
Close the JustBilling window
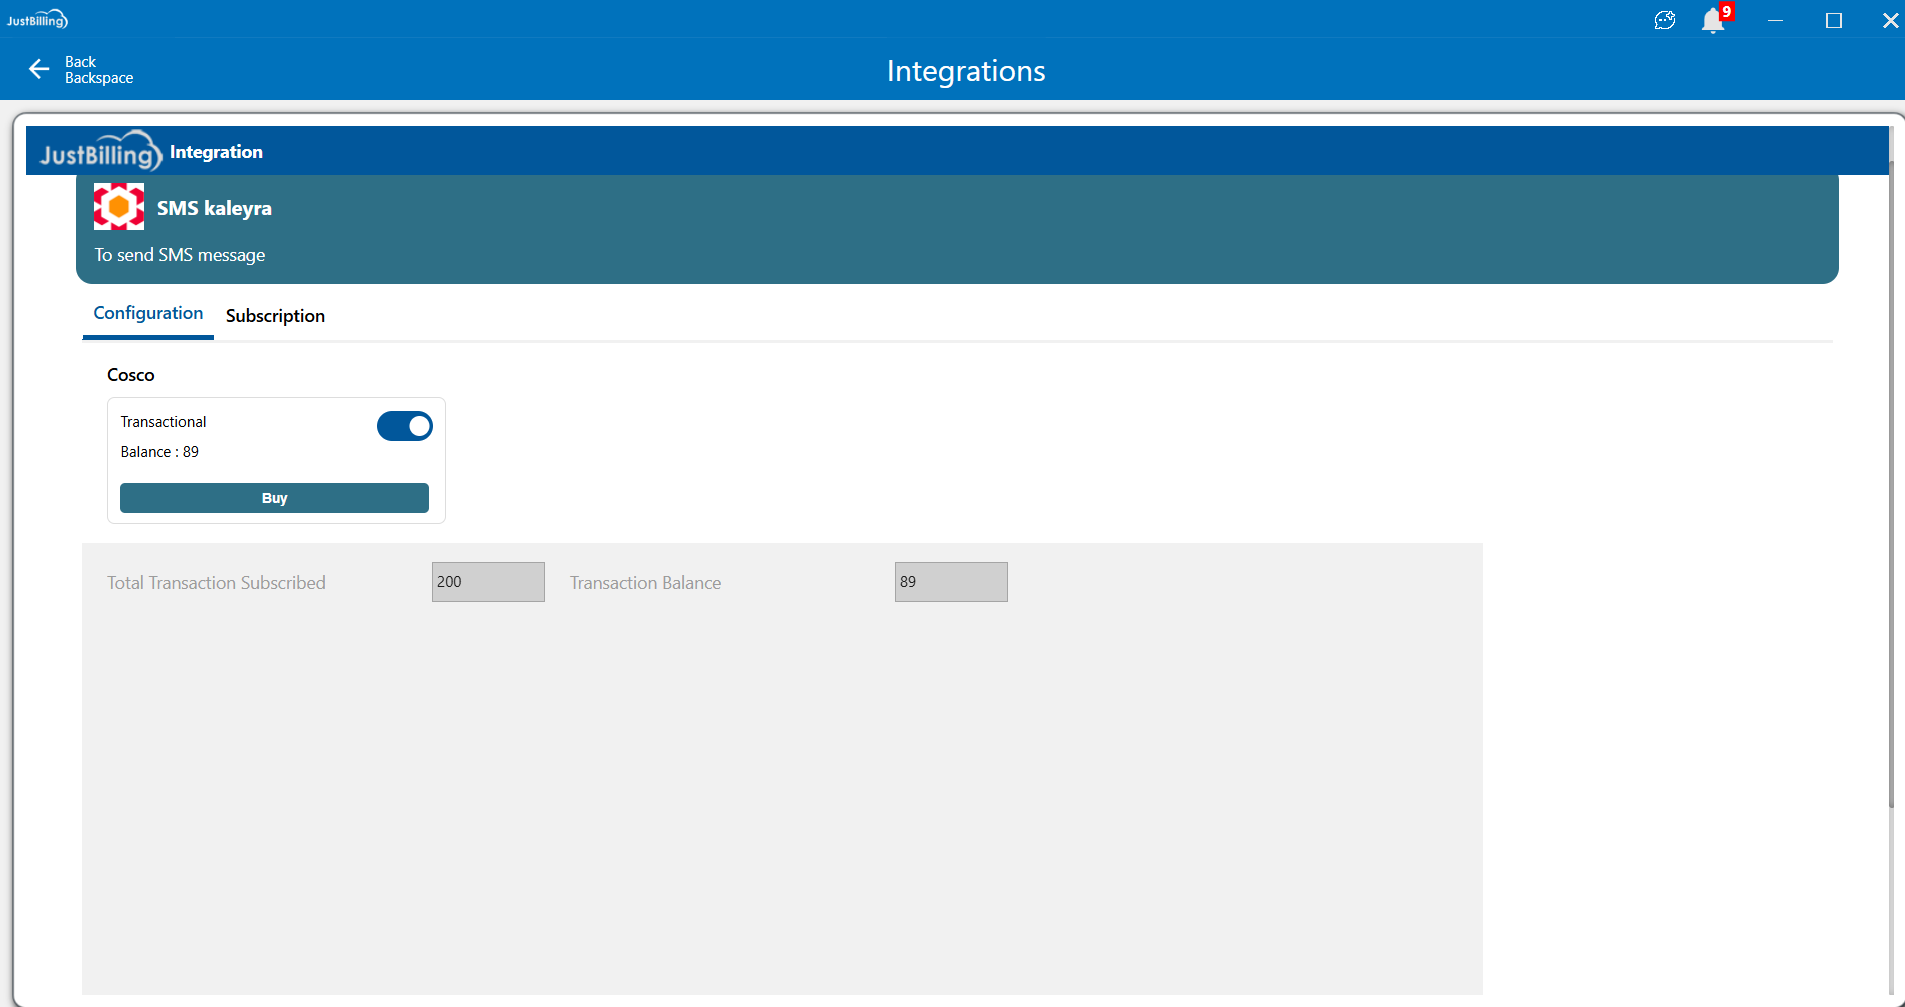(1889, 20)
